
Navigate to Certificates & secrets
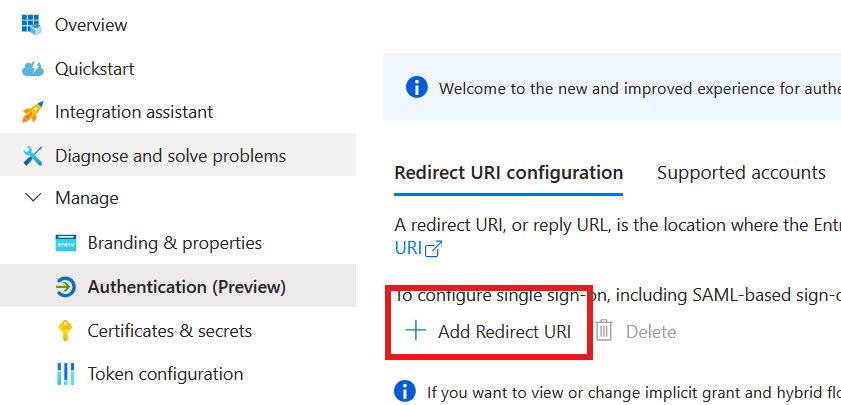(x=170, y=331)
